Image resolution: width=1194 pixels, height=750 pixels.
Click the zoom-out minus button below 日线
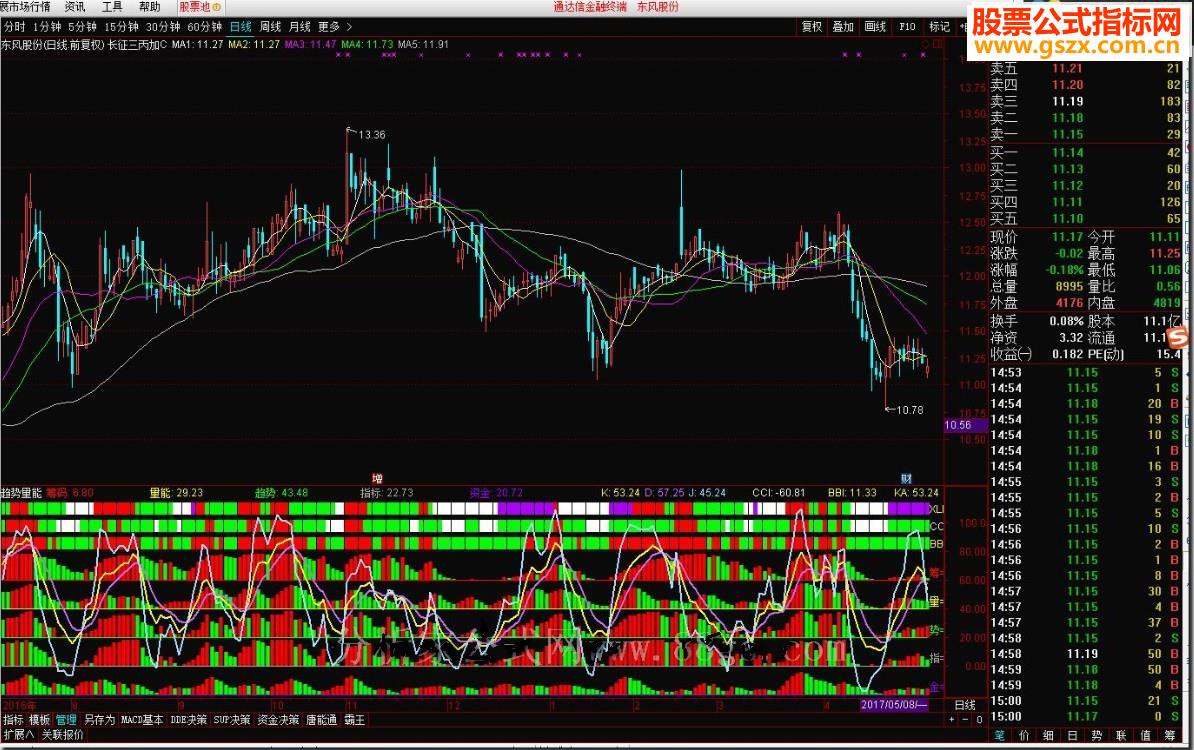pos(966,720)
